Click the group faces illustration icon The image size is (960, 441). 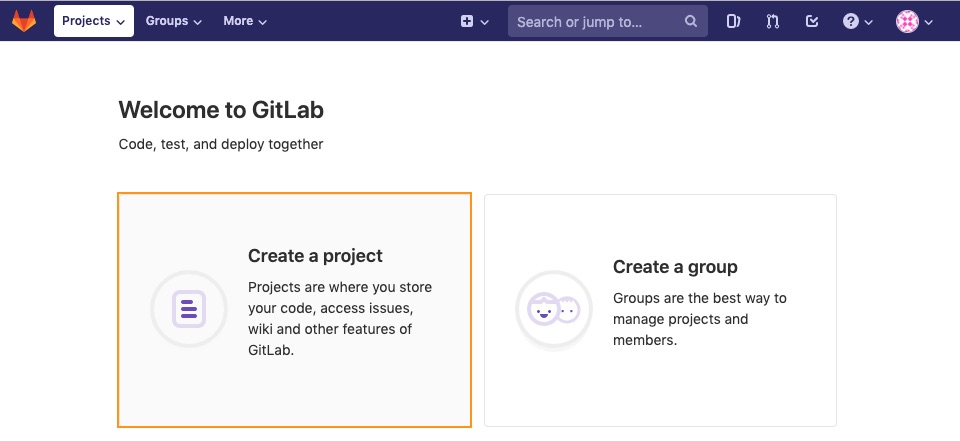[553, 309]
